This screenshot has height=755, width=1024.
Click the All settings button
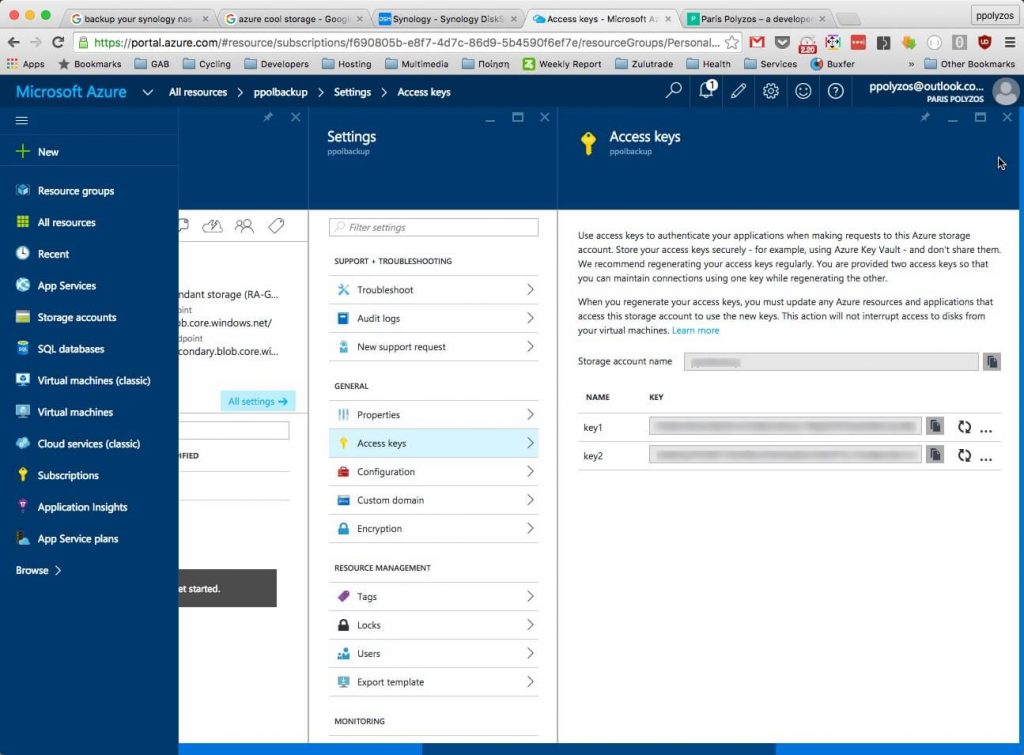click(x=258, y=401)
